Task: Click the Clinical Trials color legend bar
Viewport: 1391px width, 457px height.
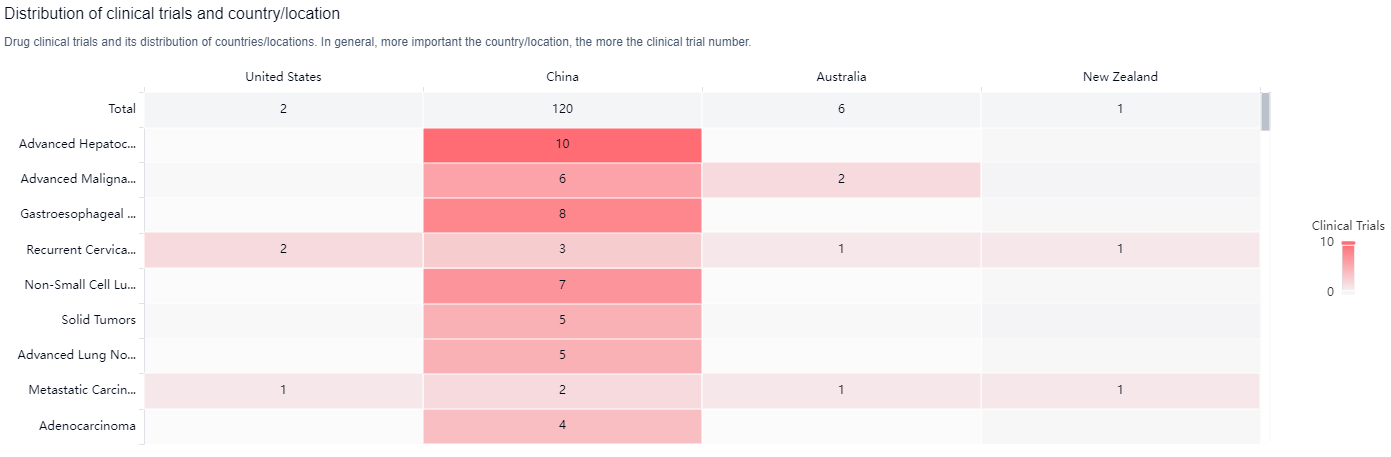Action: pyautogui.click(x=1348, y=267)
